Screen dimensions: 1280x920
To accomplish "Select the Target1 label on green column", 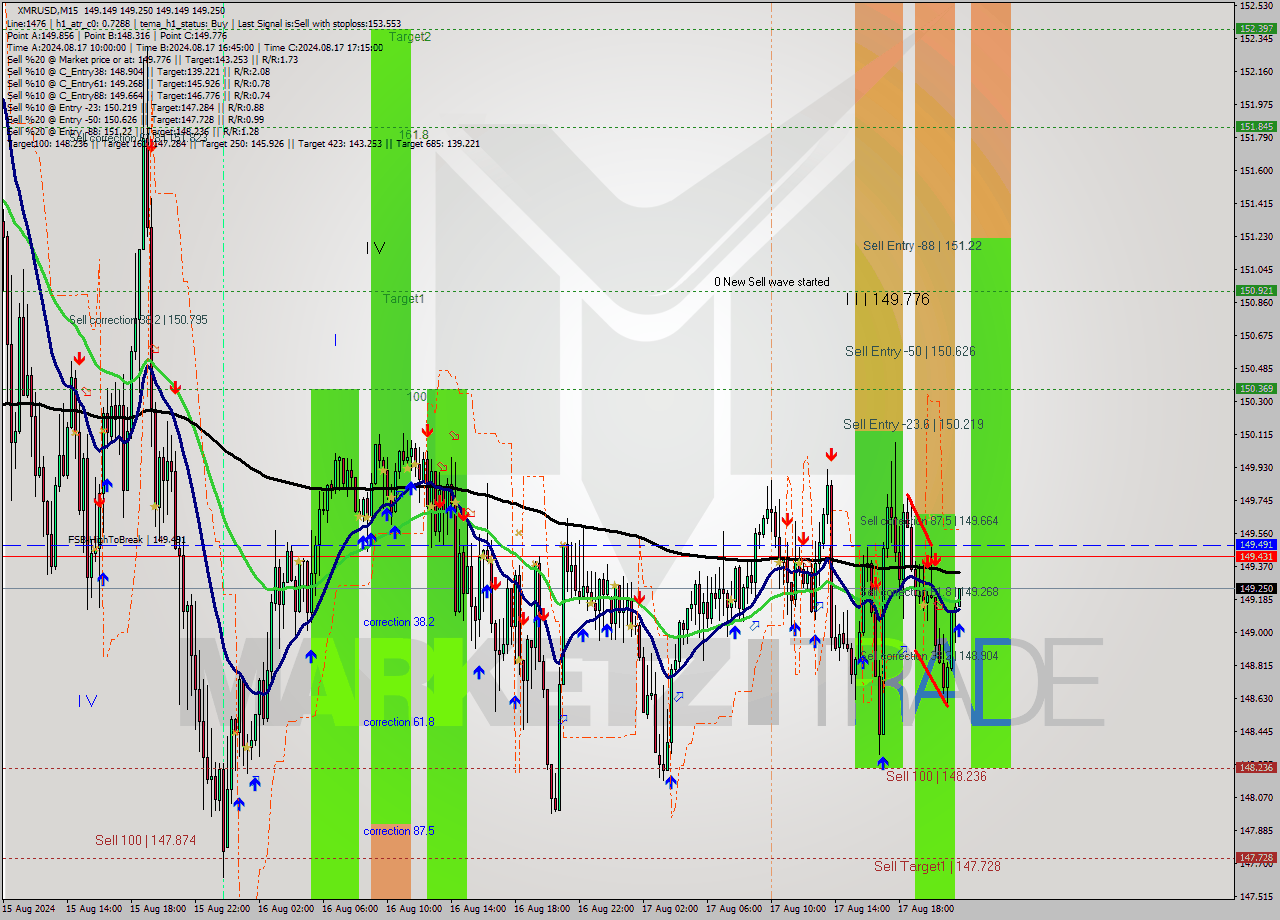I will [x=403, y=299].
